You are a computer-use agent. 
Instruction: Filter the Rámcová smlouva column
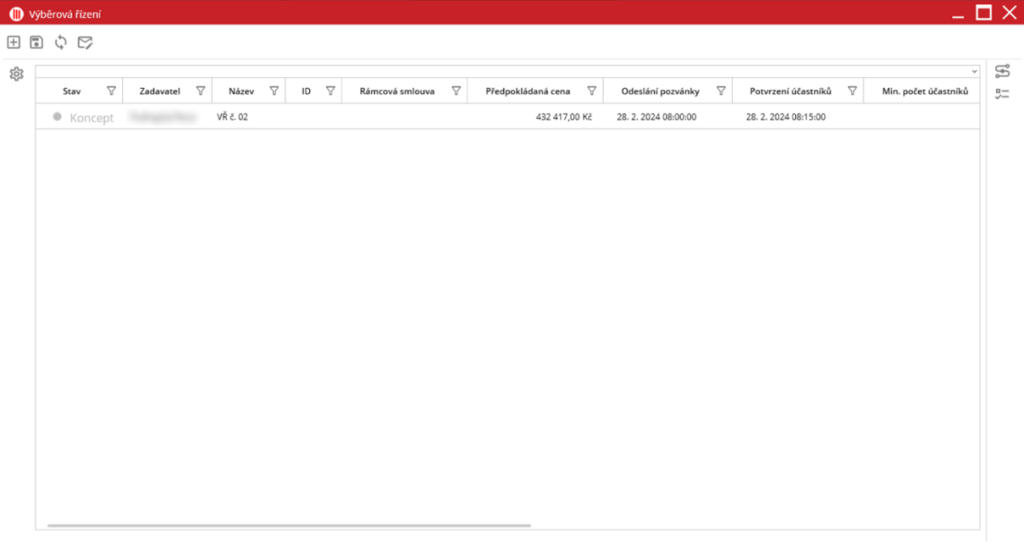coord(456,91)
